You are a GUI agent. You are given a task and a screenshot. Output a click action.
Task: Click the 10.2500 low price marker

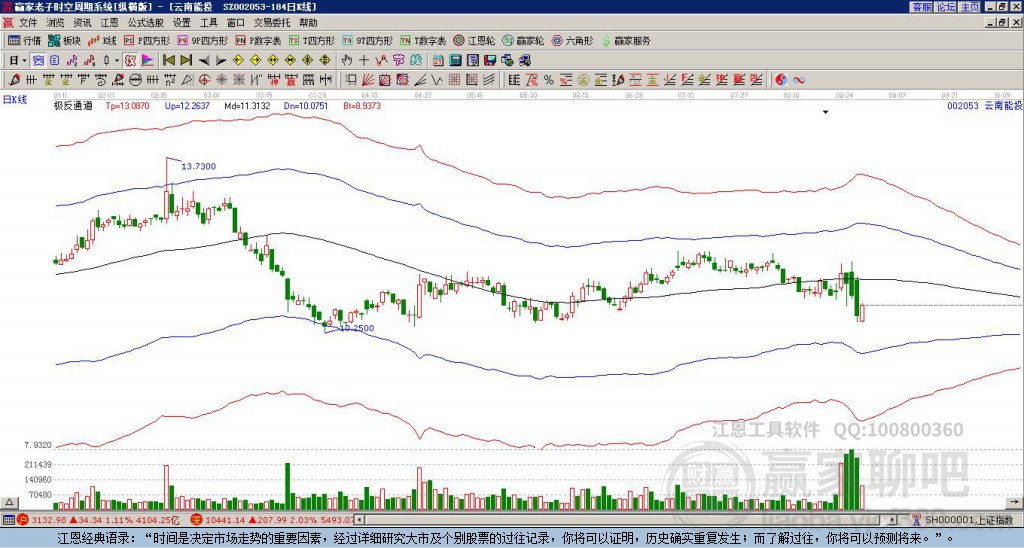coord(357,328)
